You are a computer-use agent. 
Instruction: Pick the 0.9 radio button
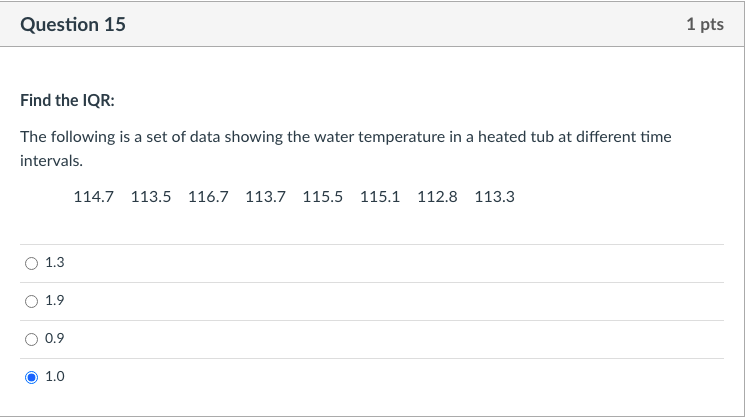pyautogui.click(x=32, y=339)
